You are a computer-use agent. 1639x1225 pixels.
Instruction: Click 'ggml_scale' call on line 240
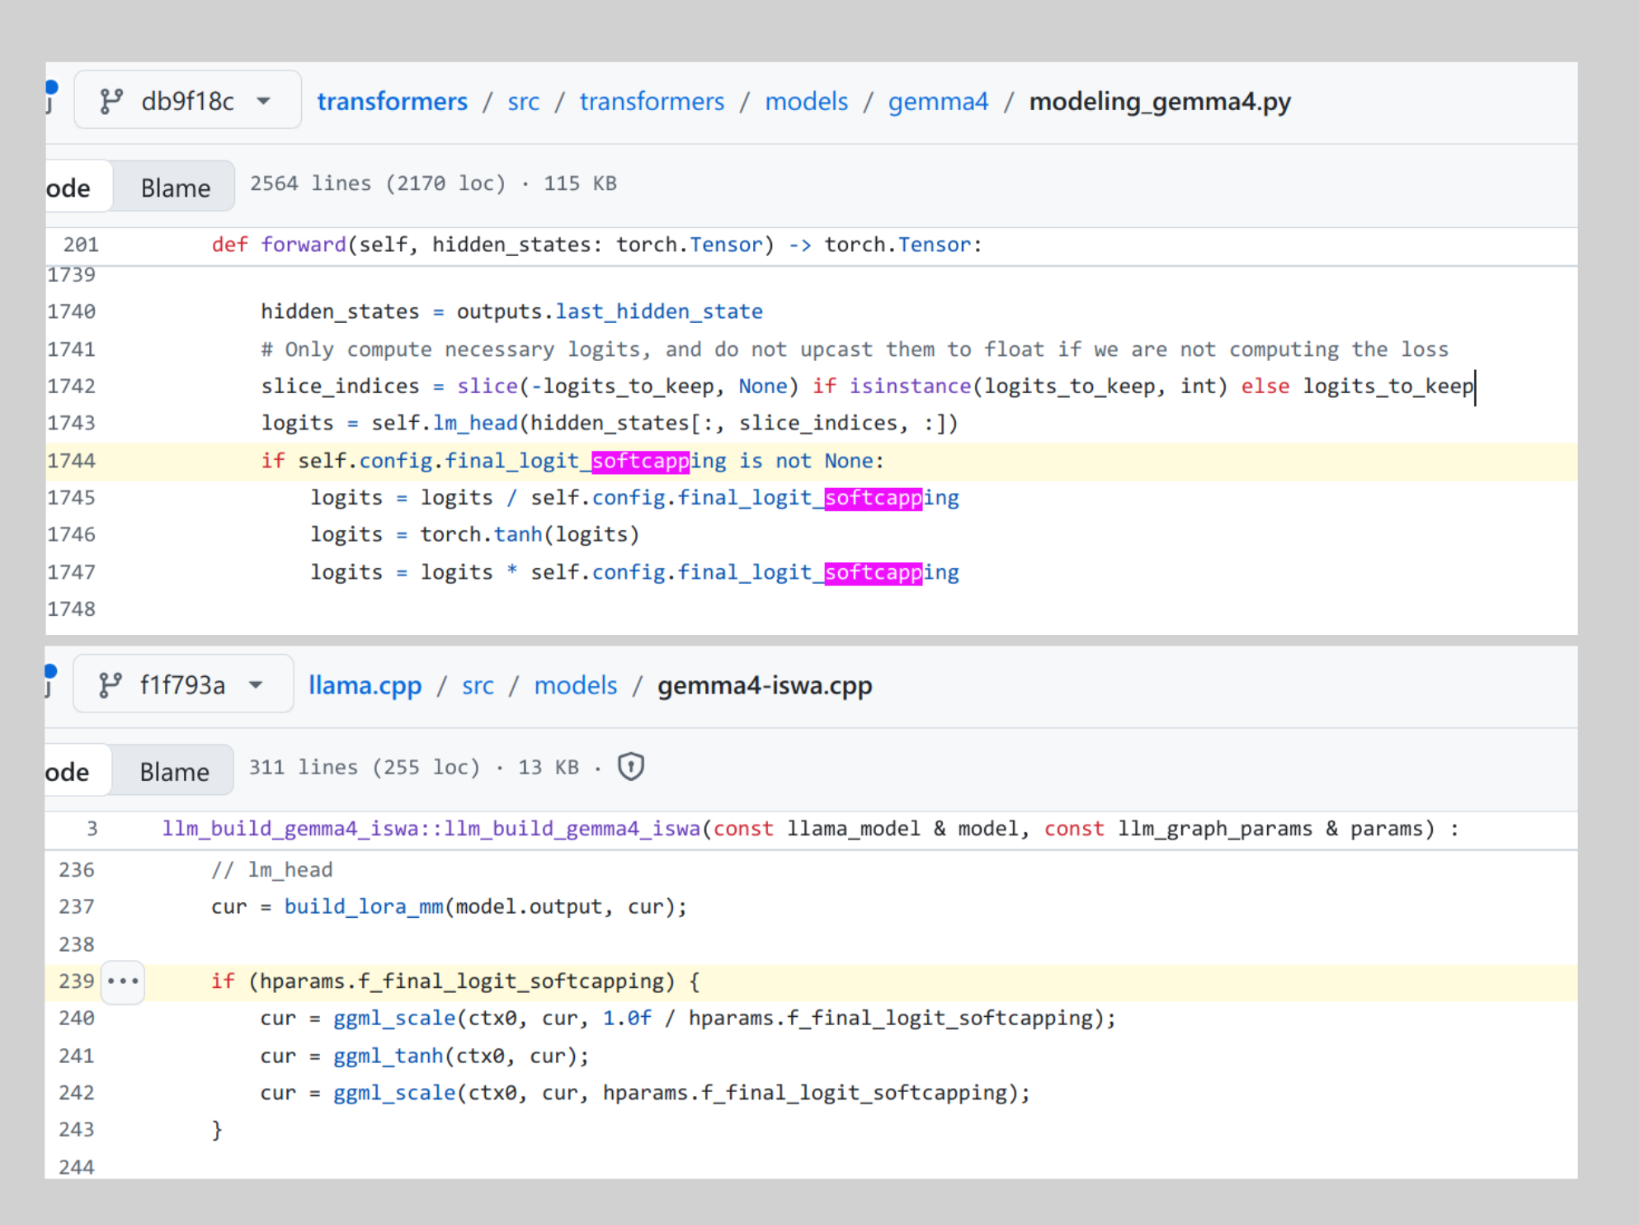[x=395, y=1018]
